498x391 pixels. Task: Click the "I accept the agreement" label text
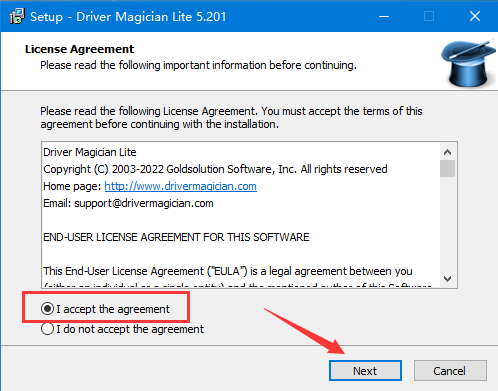(113, 309)
